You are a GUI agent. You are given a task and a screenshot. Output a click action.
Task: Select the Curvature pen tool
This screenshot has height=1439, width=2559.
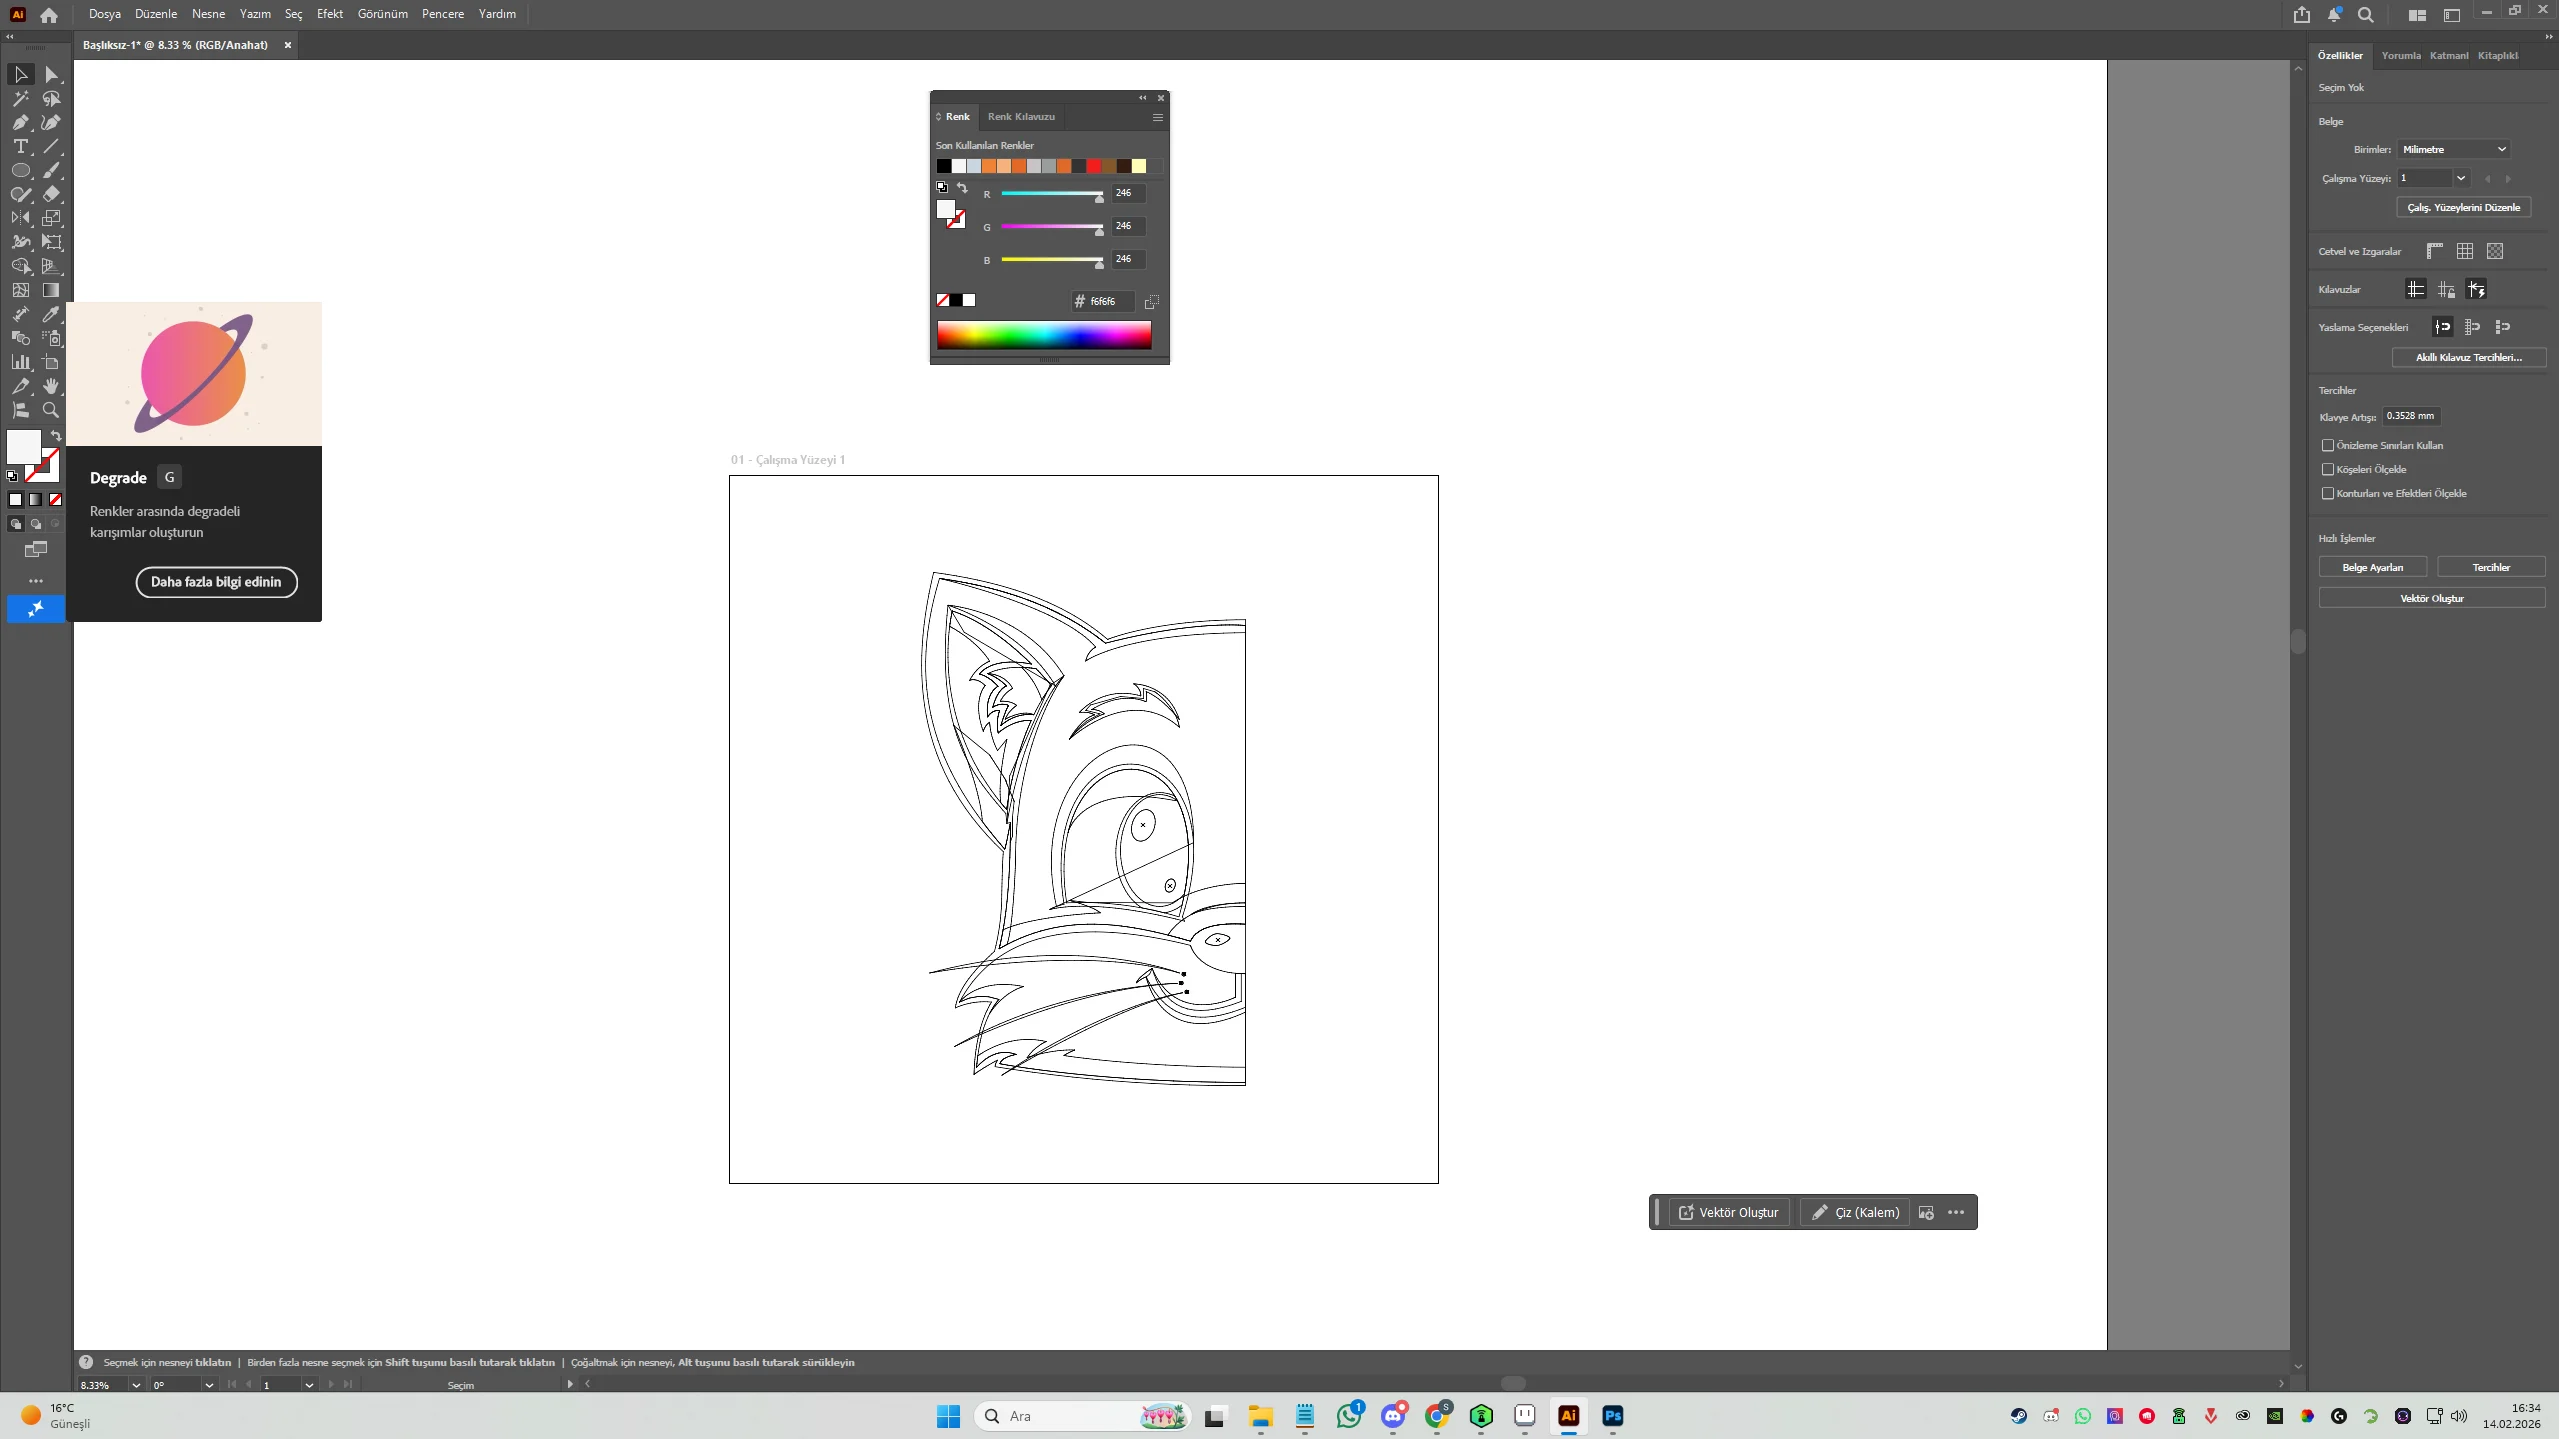click(x=51, y=123)
